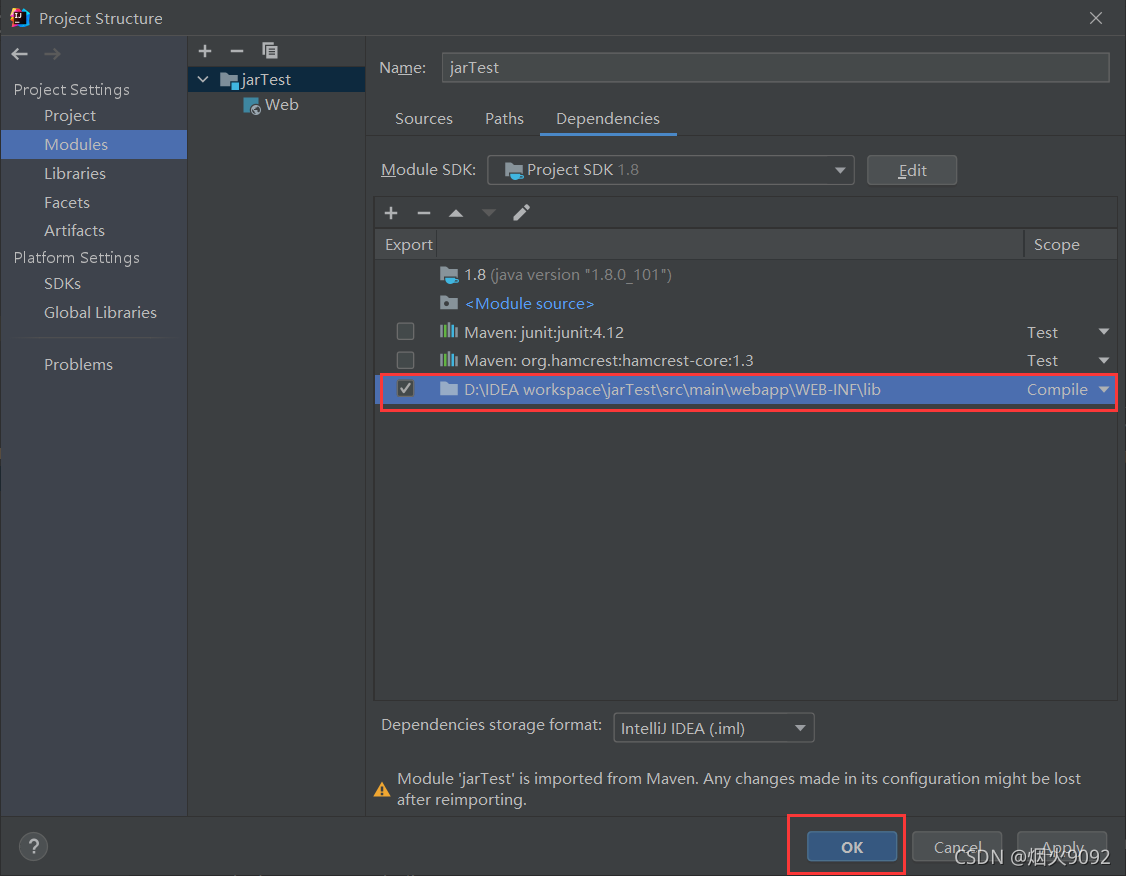Screen dimensions: 1126x876
Task: Click the IntelliJ logo in title bar
Action: (19, 17)
